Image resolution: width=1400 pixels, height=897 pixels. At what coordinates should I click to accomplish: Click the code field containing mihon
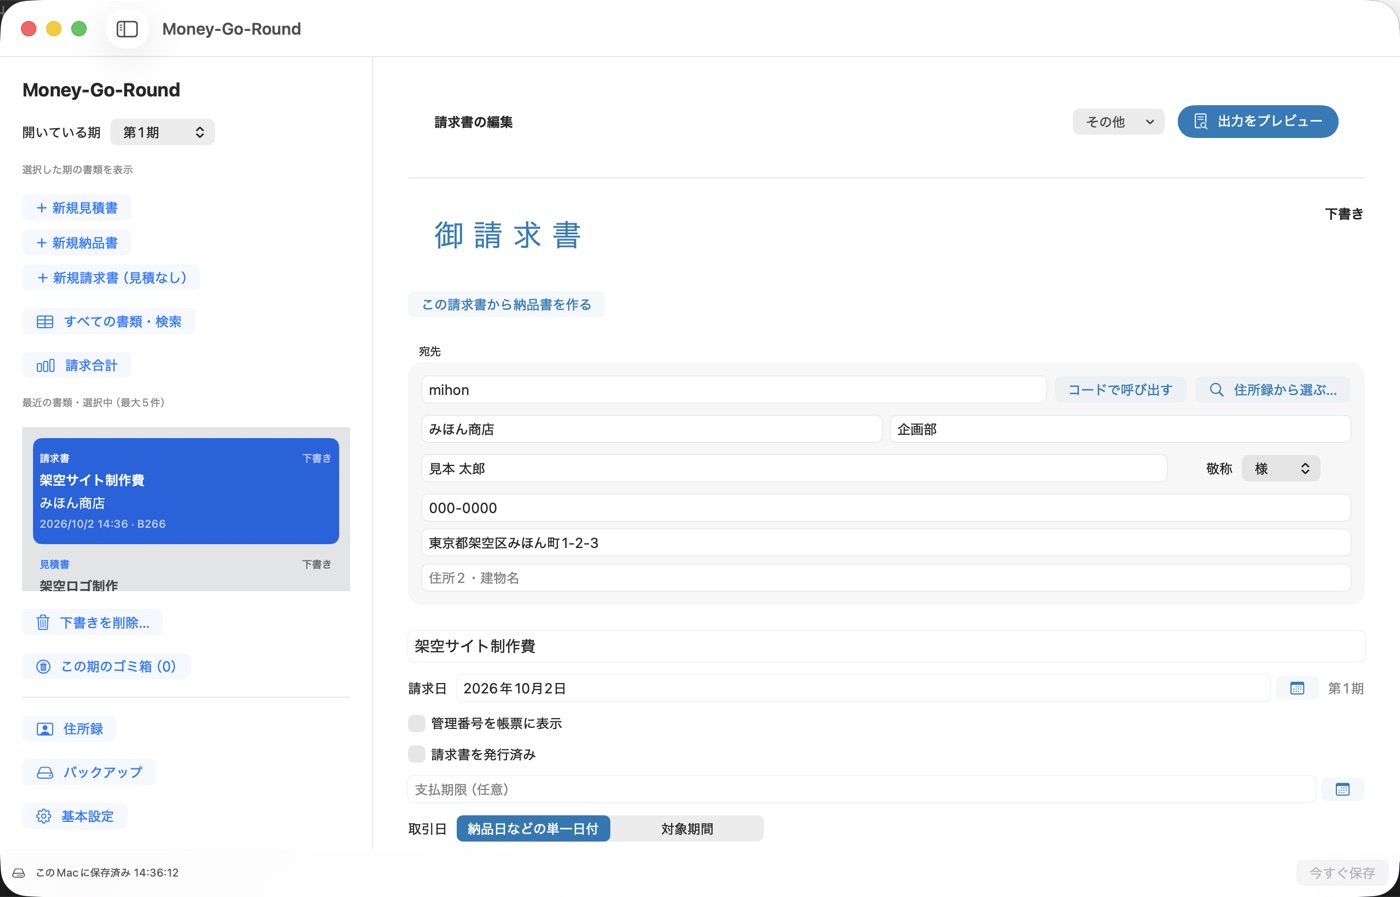click(x=734, y=390)
